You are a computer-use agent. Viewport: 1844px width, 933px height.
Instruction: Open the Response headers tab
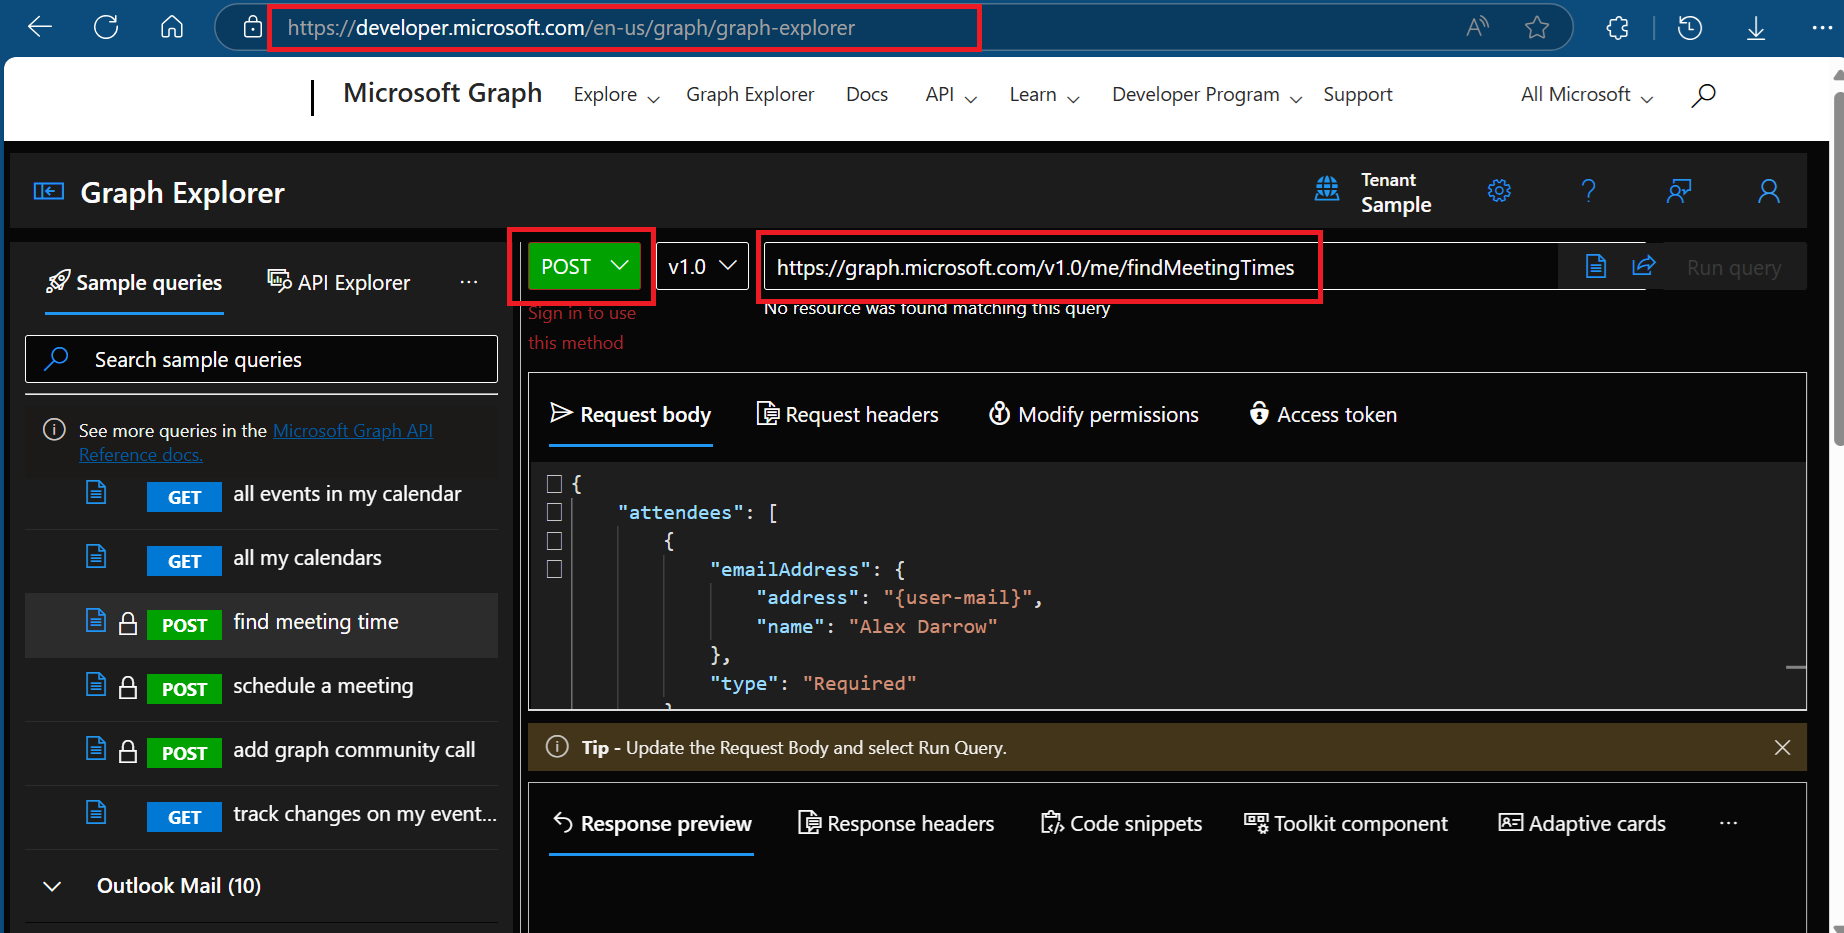click(896, 823)
